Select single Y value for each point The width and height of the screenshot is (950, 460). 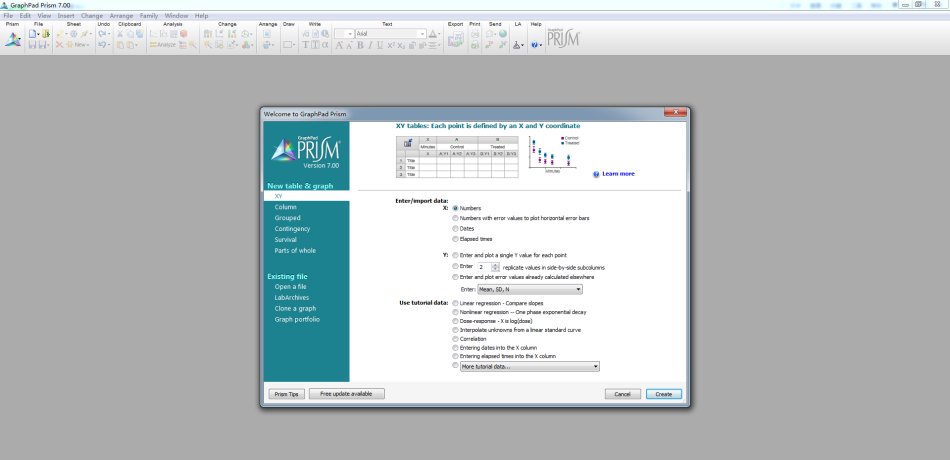456,255
